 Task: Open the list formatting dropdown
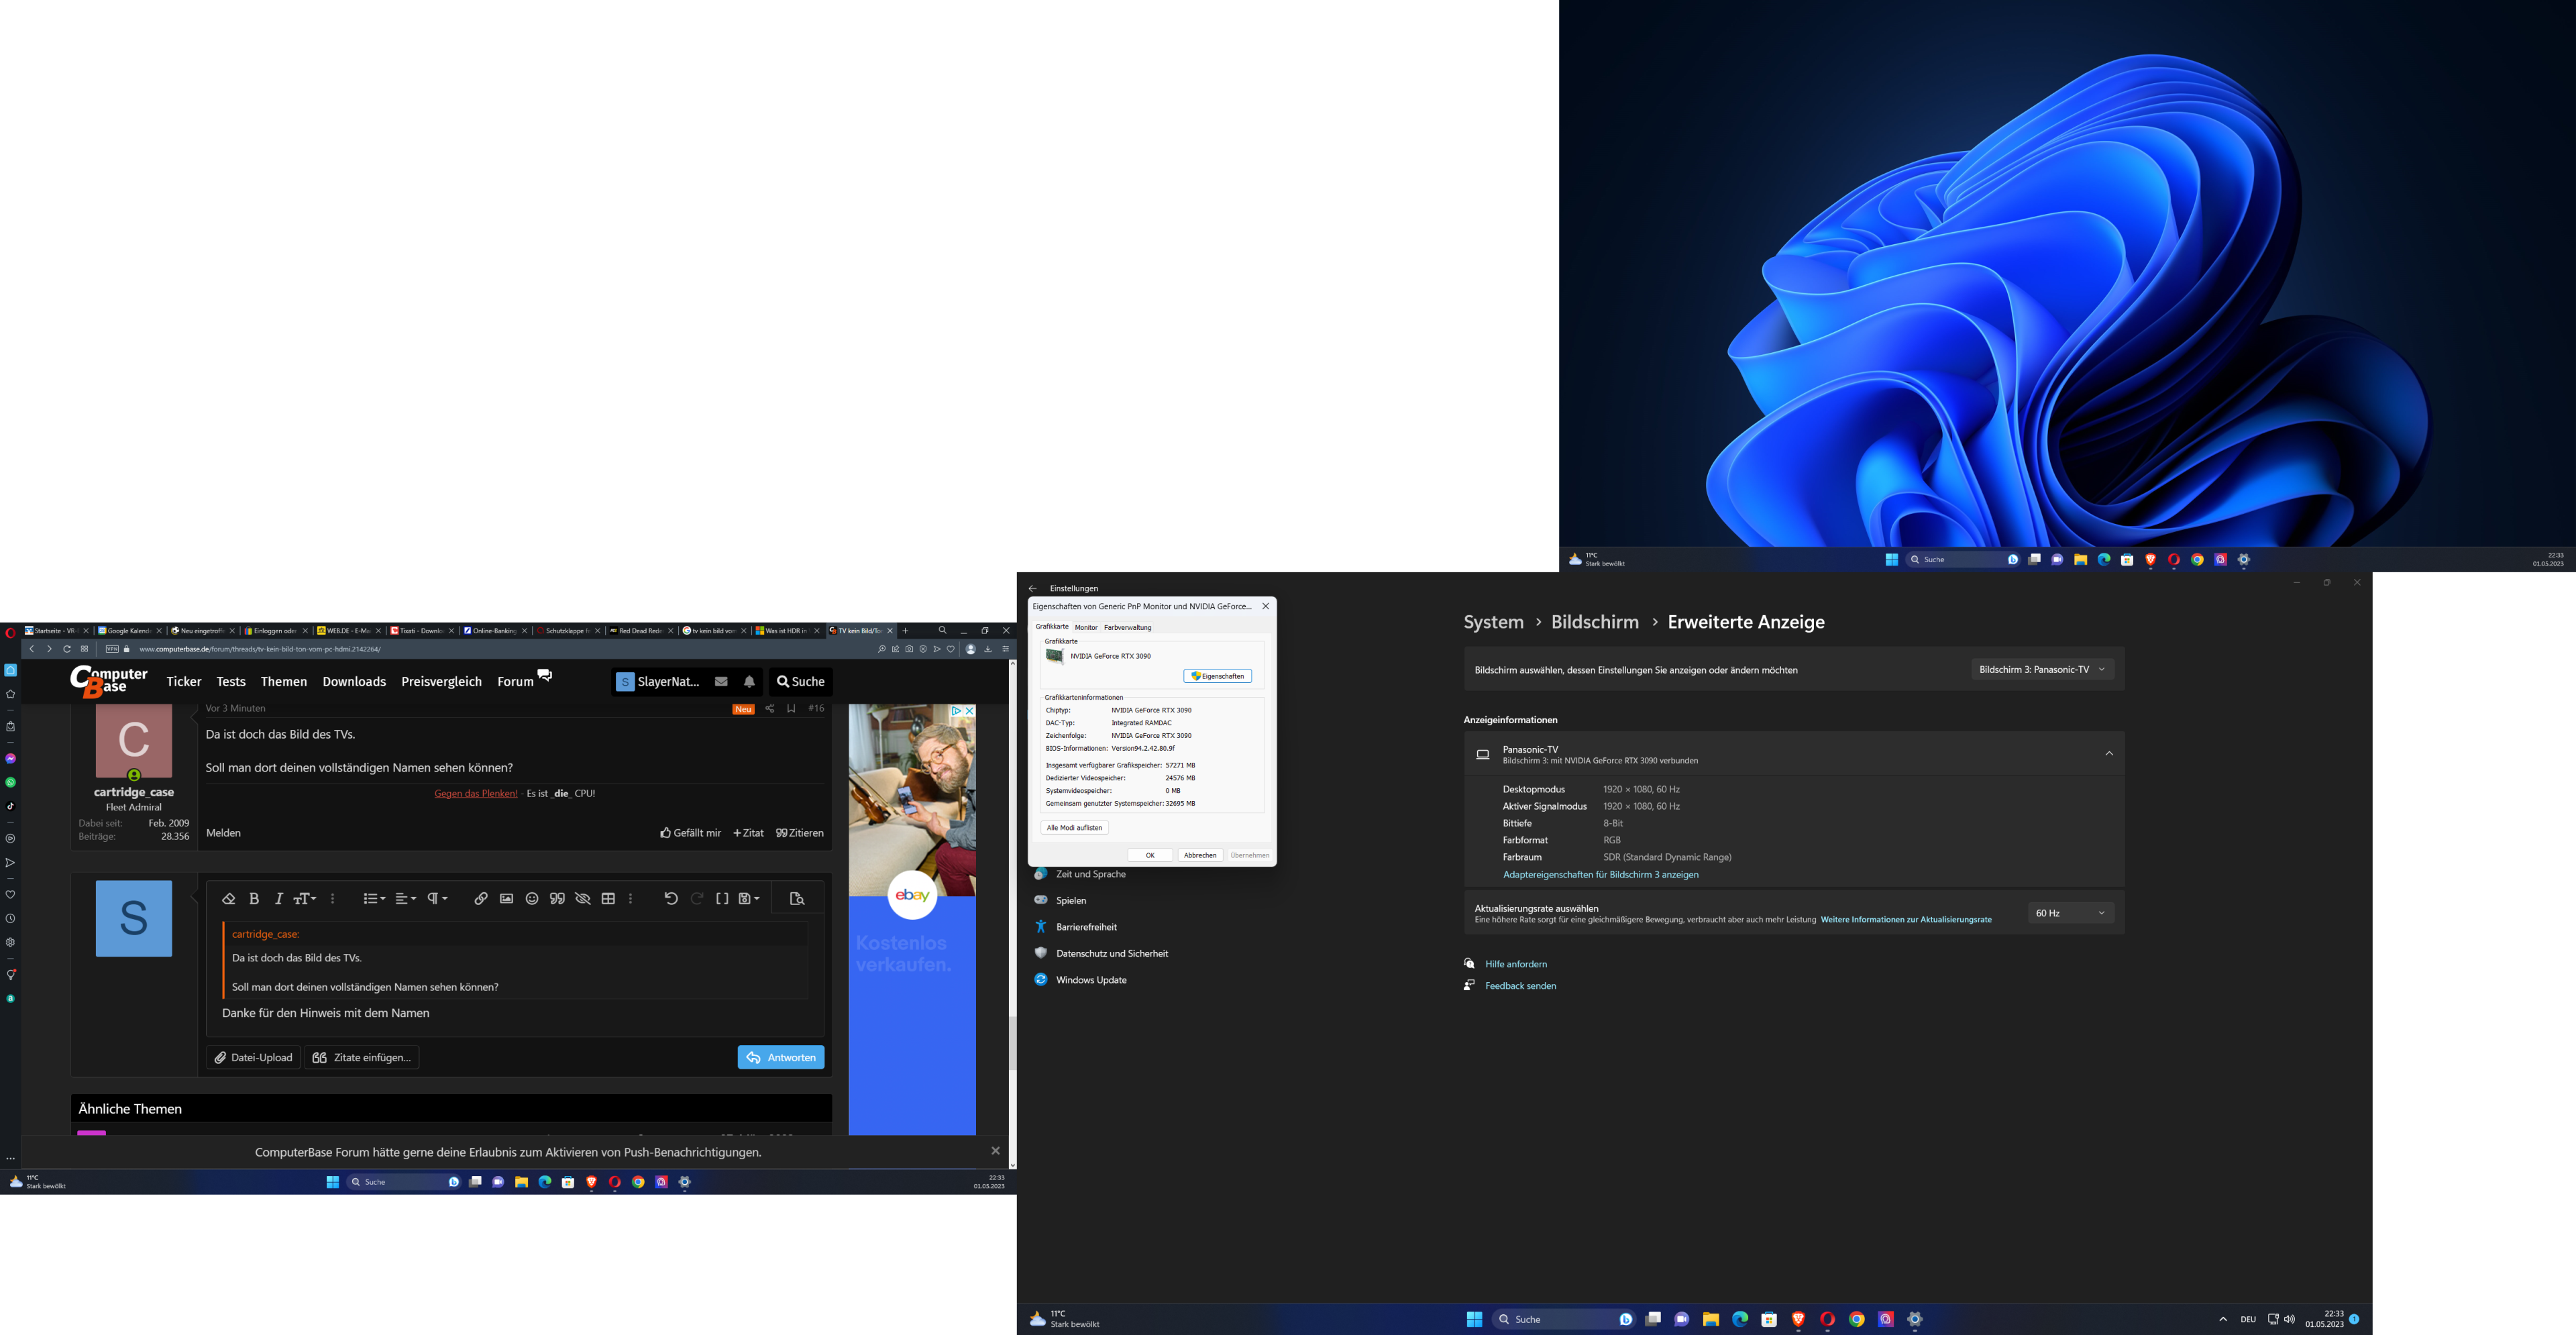[x=374, y=899]
